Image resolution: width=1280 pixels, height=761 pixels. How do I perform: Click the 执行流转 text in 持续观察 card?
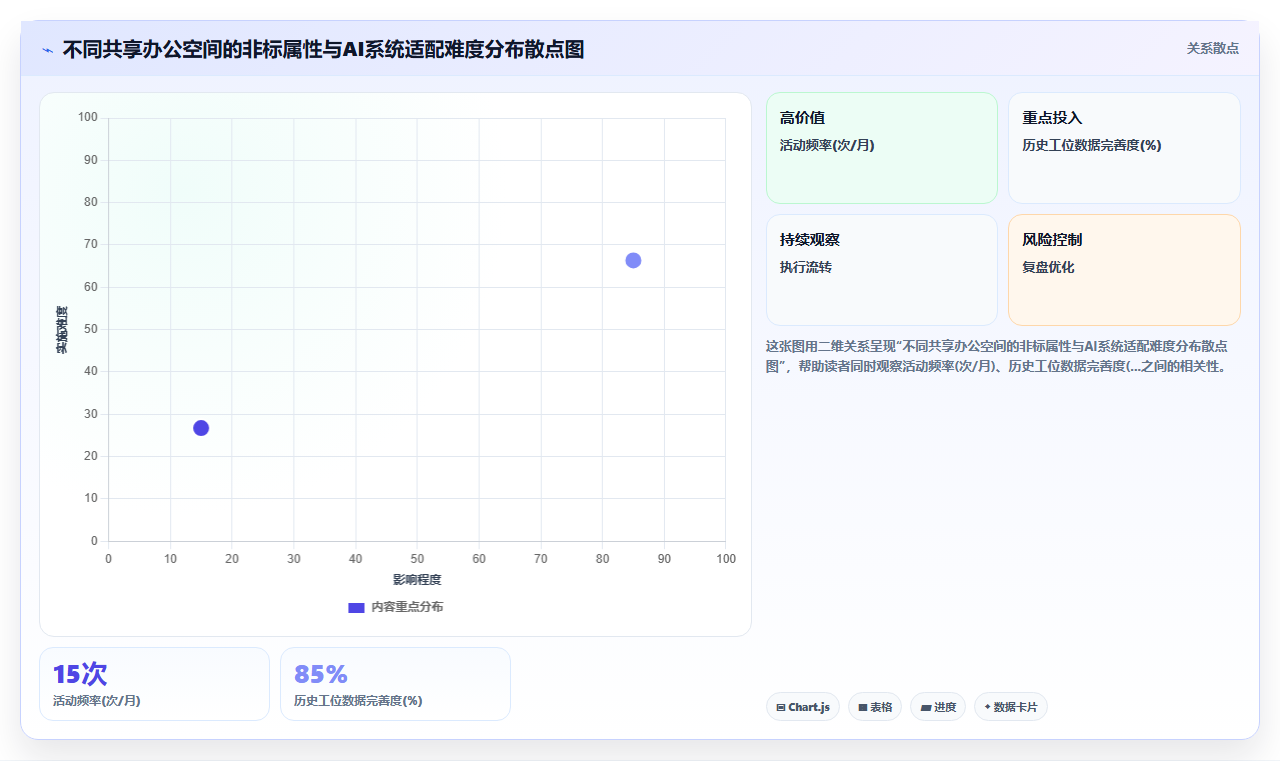pos(806,267)
